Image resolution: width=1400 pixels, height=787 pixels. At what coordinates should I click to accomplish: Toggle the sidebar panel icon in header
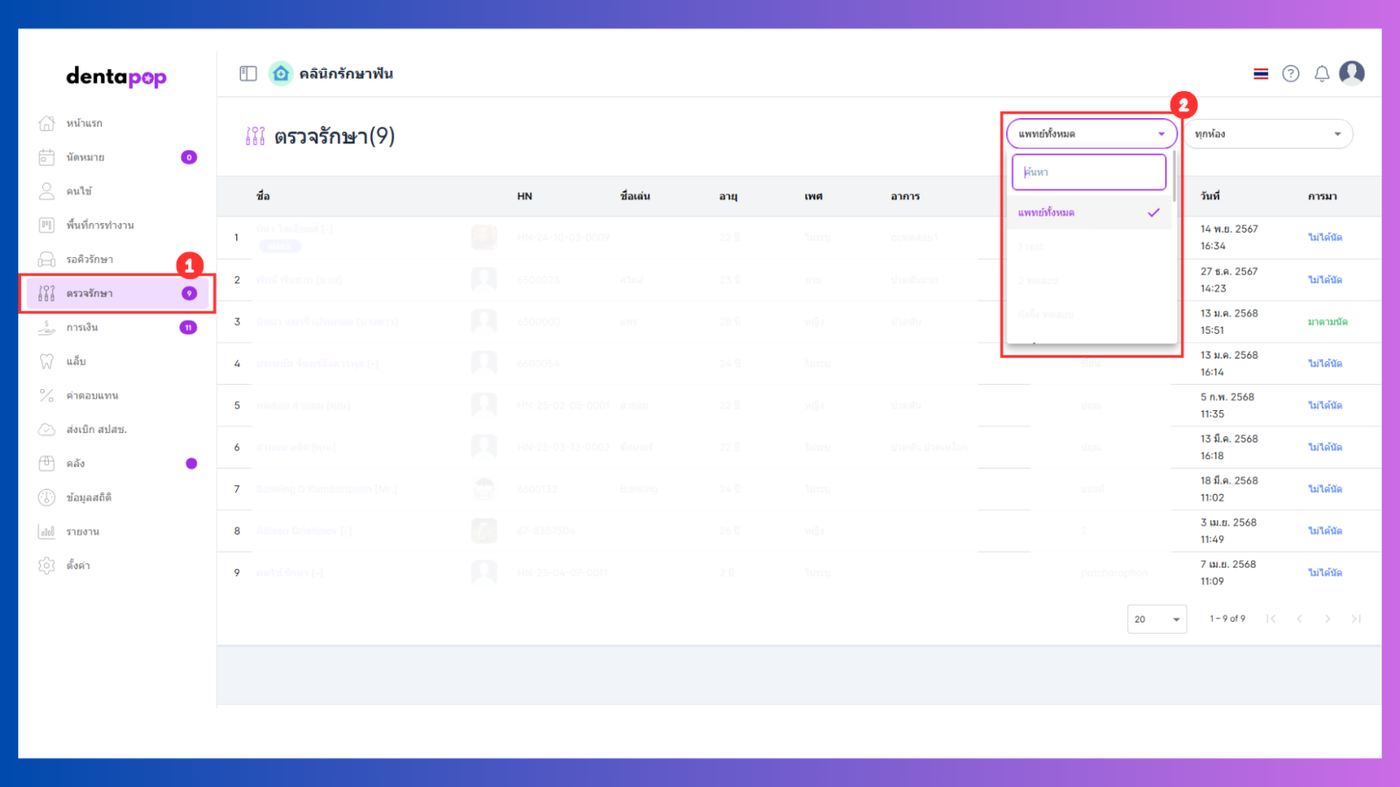(248, 74)
